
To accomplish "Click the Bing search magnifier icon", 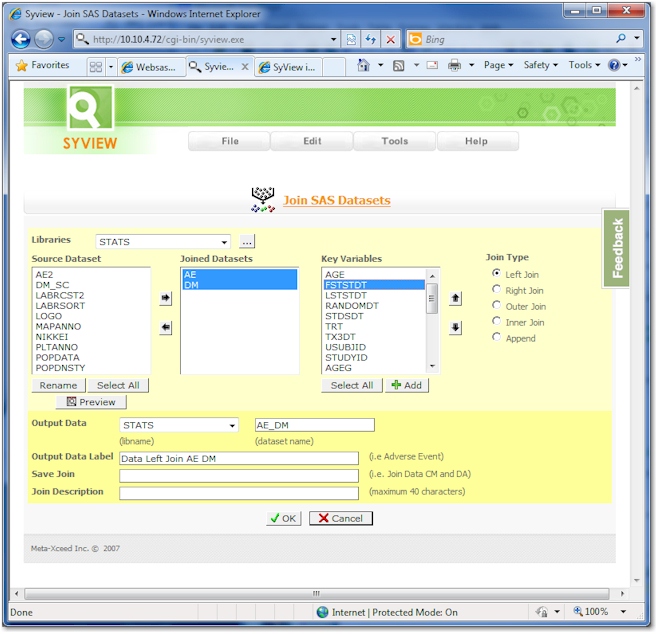I will click(x=621, y=39).
